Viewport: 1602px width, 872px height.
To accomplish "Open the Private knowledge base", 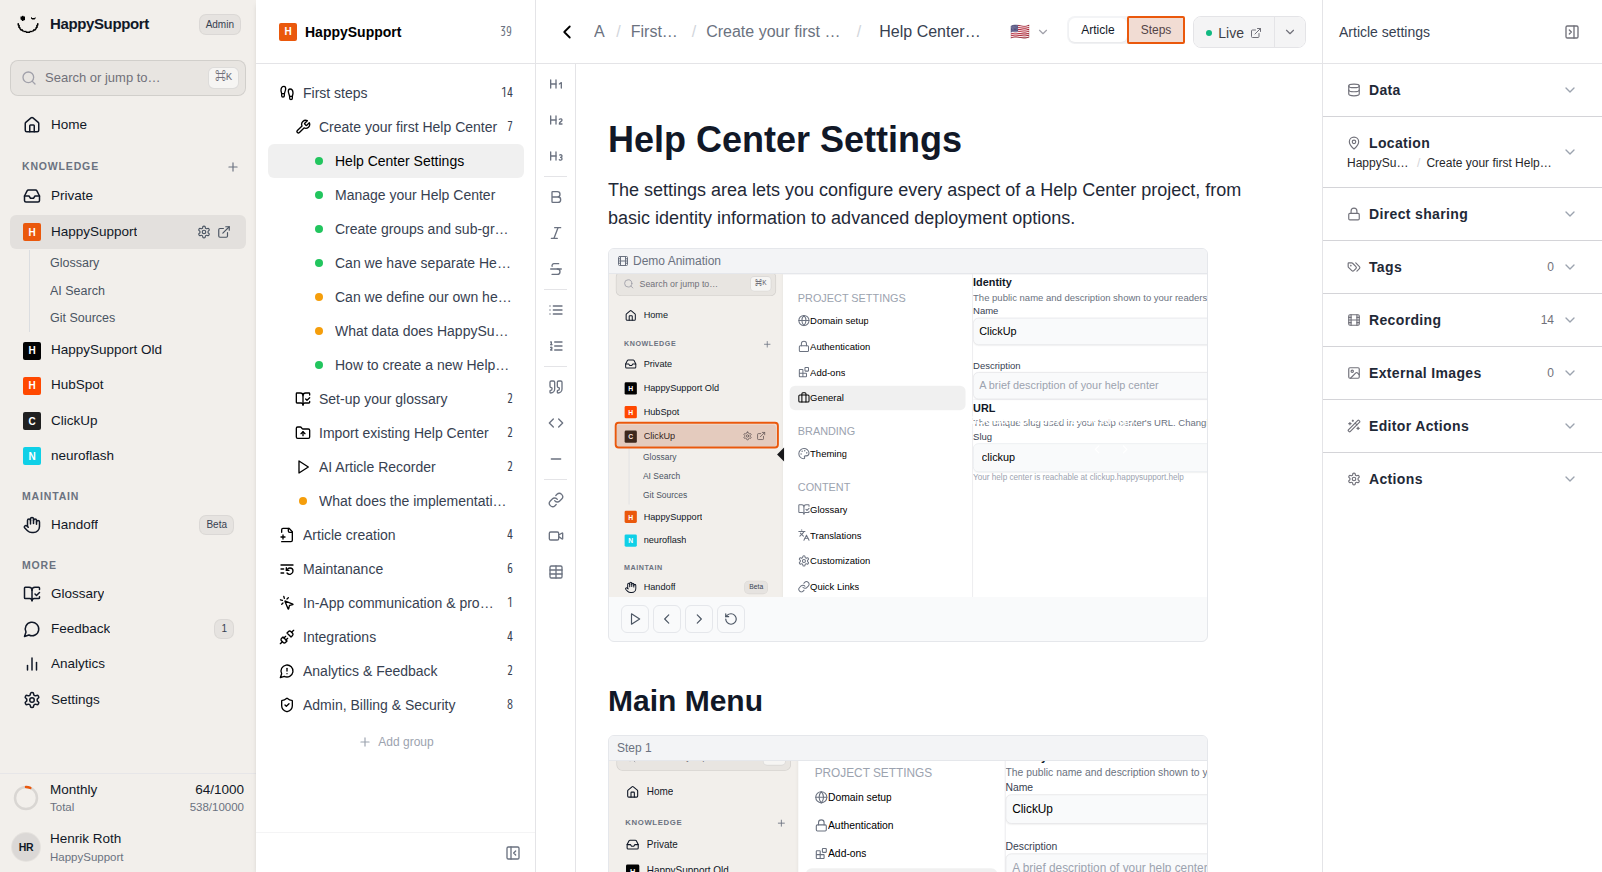I will [x=128, y=196].
